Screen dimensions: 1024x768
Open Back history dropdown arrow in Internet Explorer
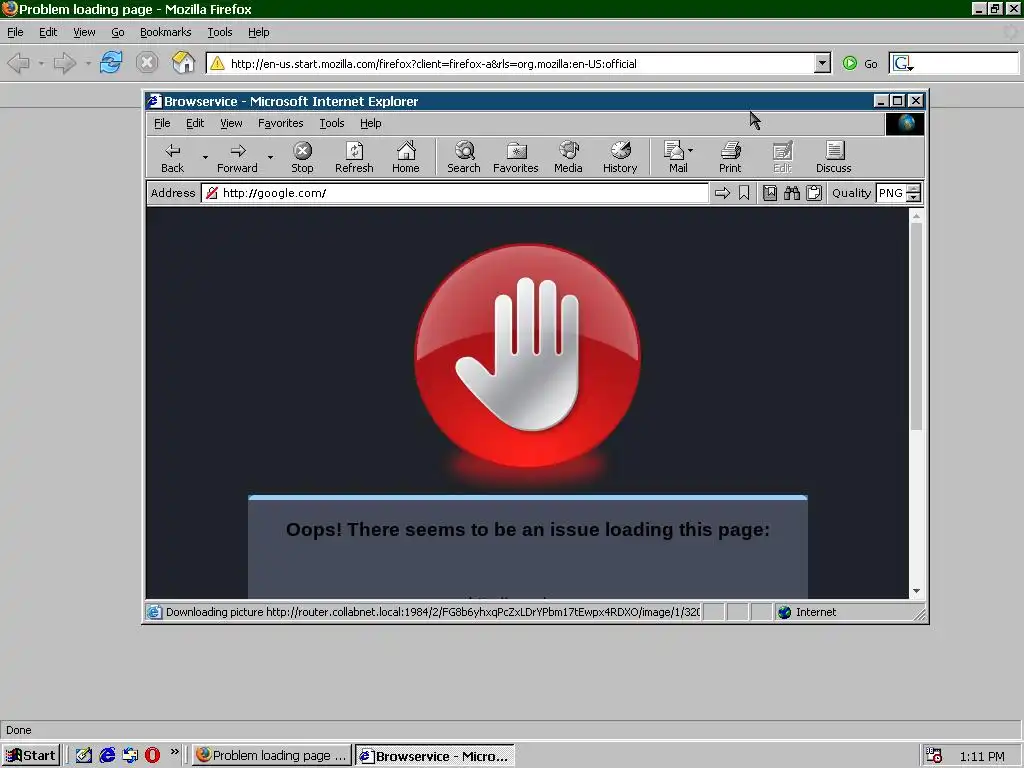pyautogui.click(x=205, y=157)
